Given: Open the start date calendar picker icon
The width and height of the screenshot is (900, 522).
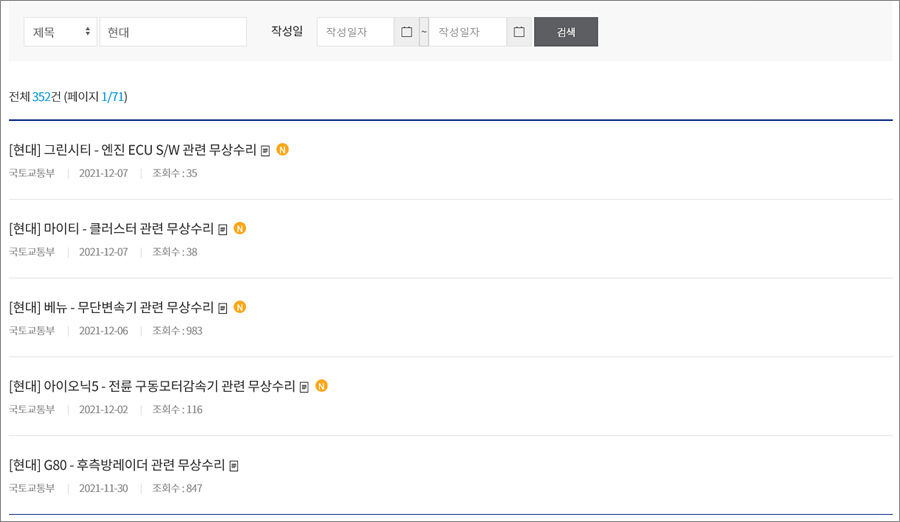Looking at the screenshot, I should click(x=406, y=32).
